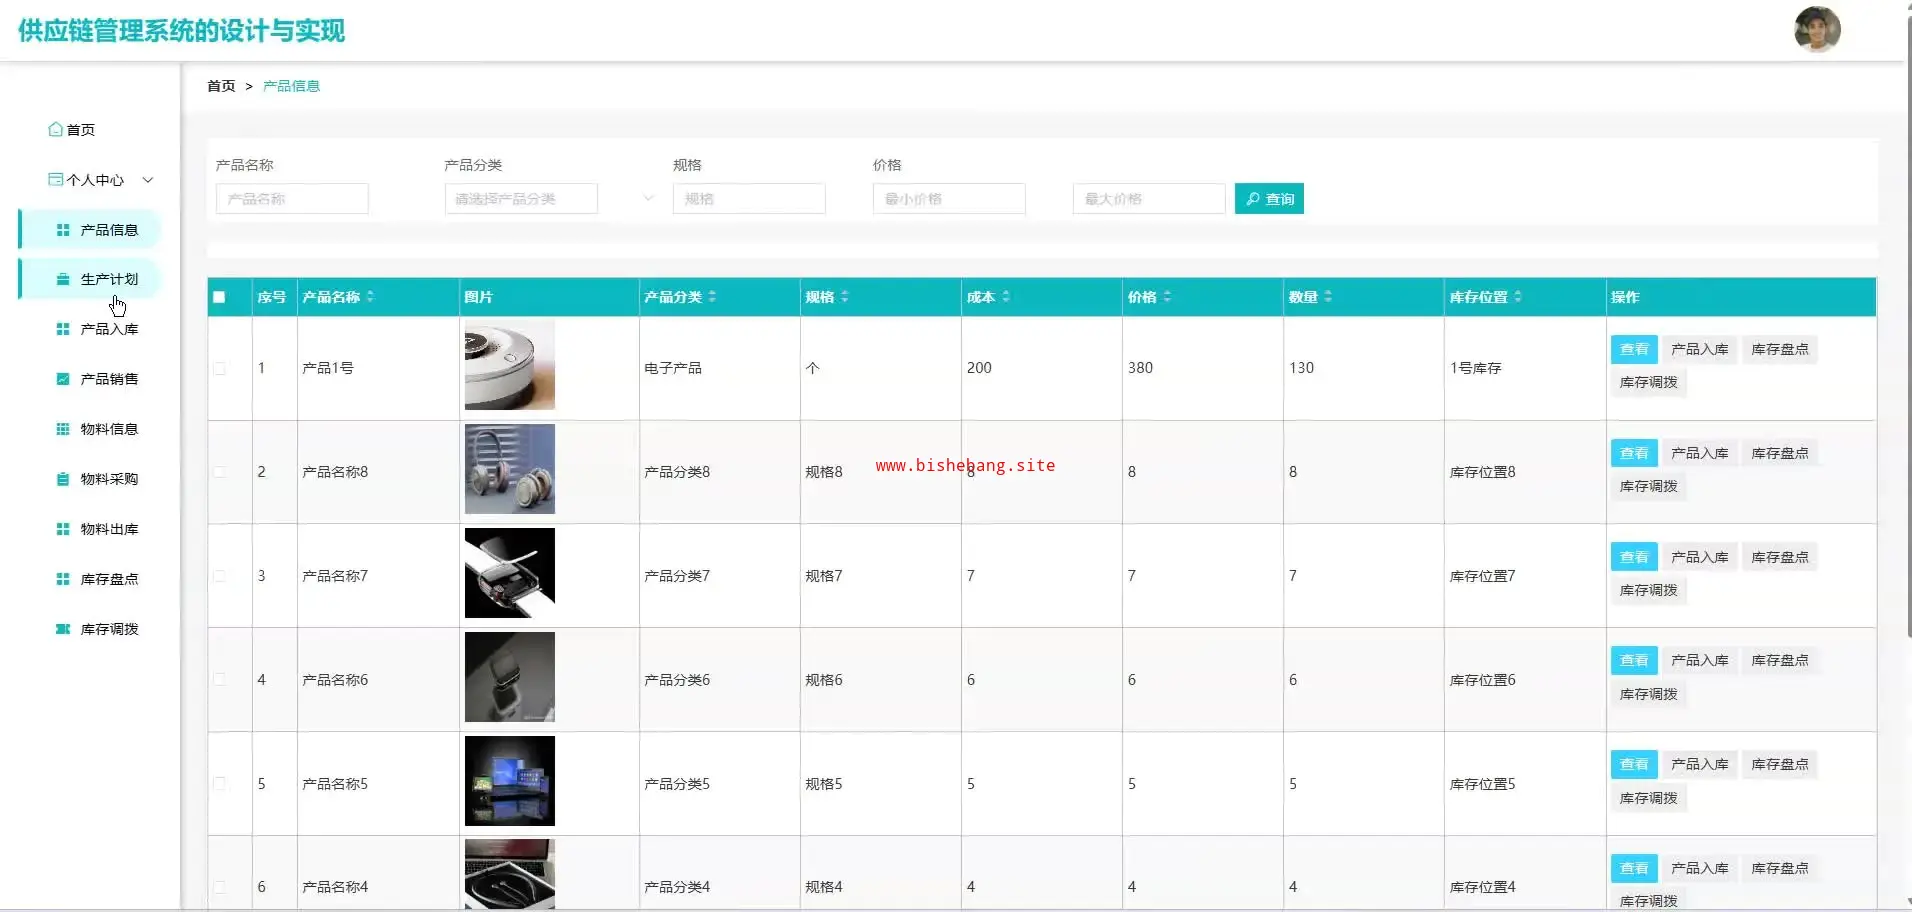Click the 产品销售 chart icon in sidebar
The width and height of the screenshot is (1912, 912).
pos(63,379)
